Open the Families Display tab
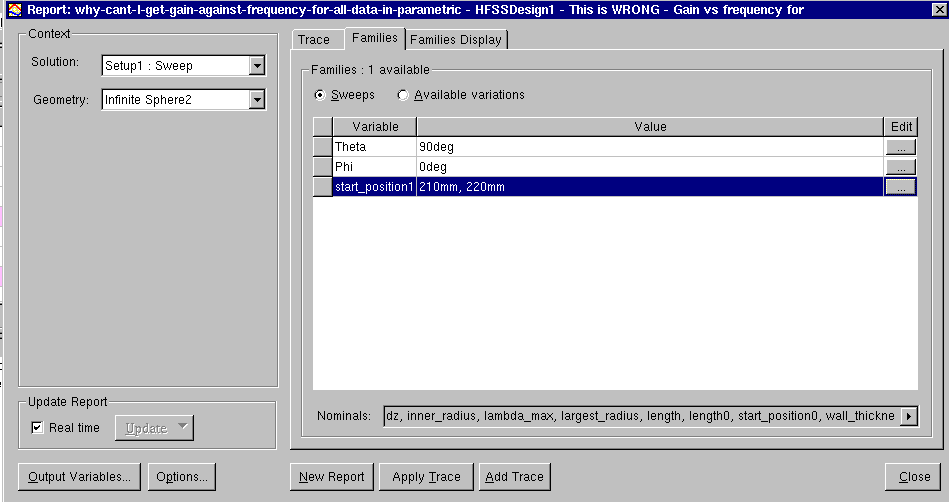949x502 pixels. tap(456, 39)
